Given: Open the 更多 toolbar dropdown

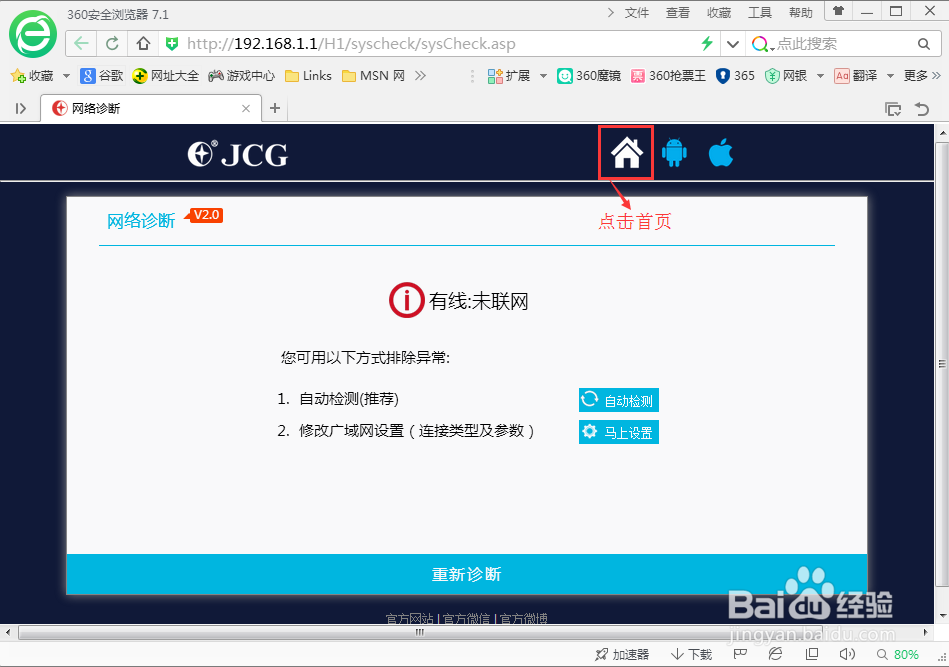Looking at the screenshot, I should pos(918,74).
